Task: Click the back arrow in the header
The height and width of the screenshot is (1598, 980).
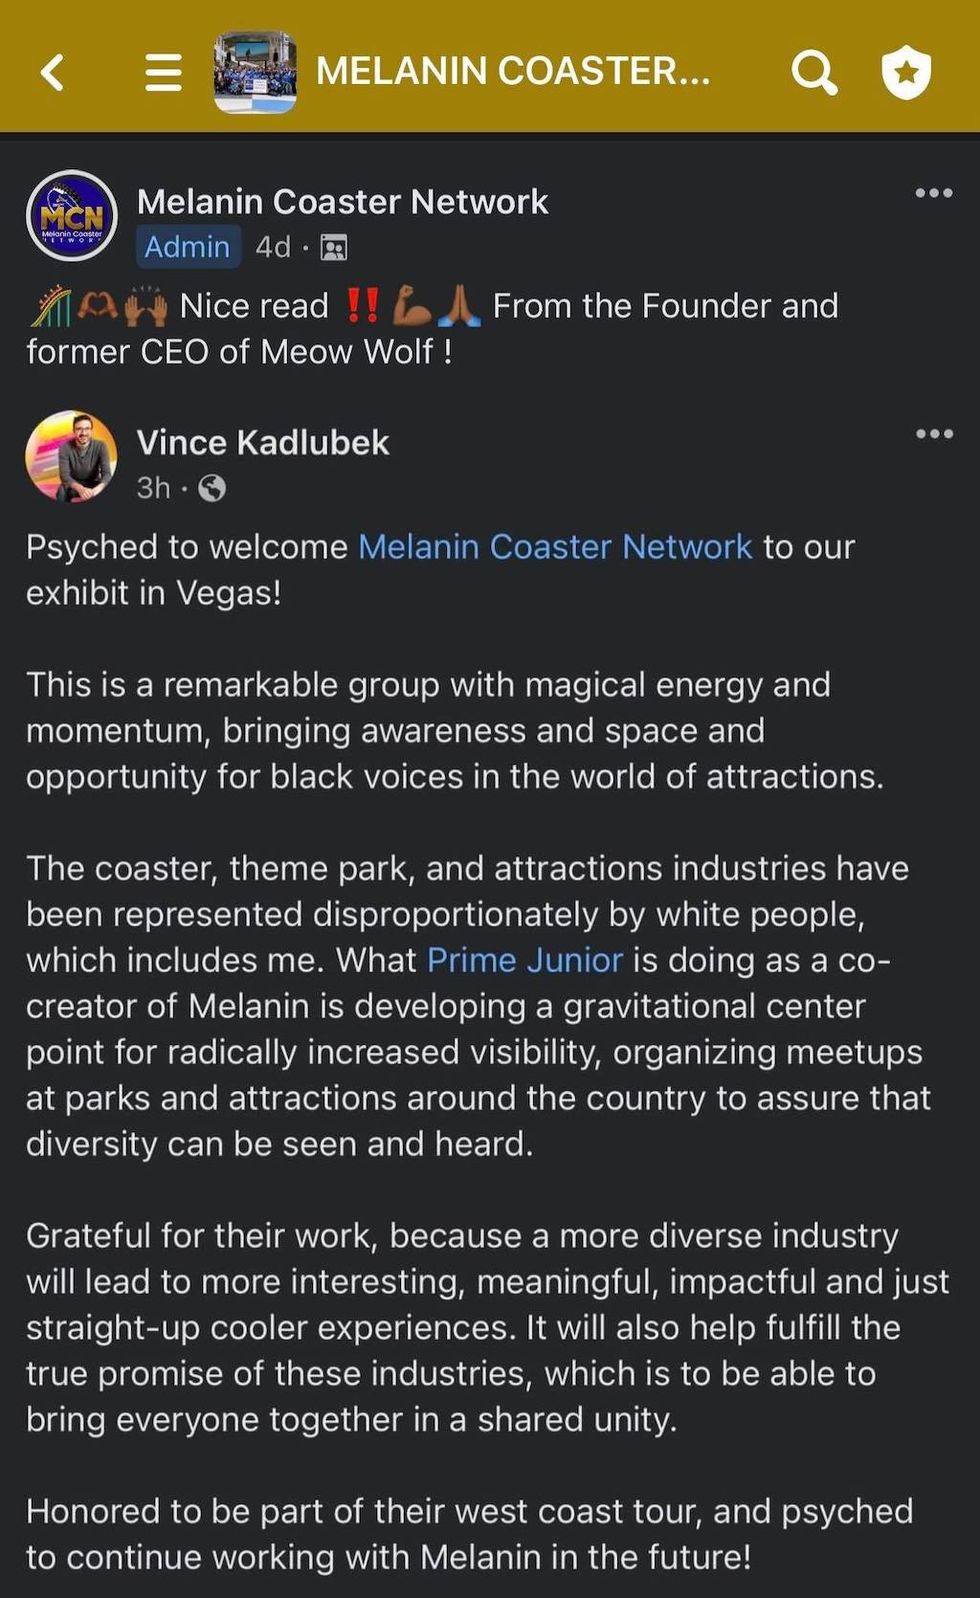Action: (51, 71)
